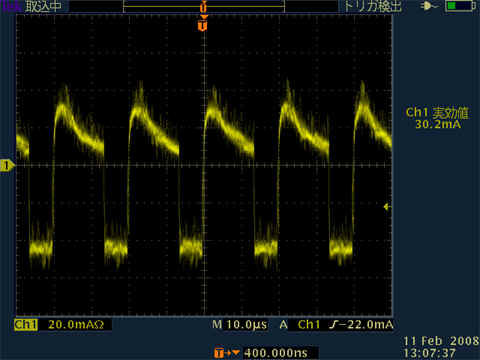Click the M 10.0µs timebase readout
Viewport: 480px width, 360px height.
(x=239, y=325)
